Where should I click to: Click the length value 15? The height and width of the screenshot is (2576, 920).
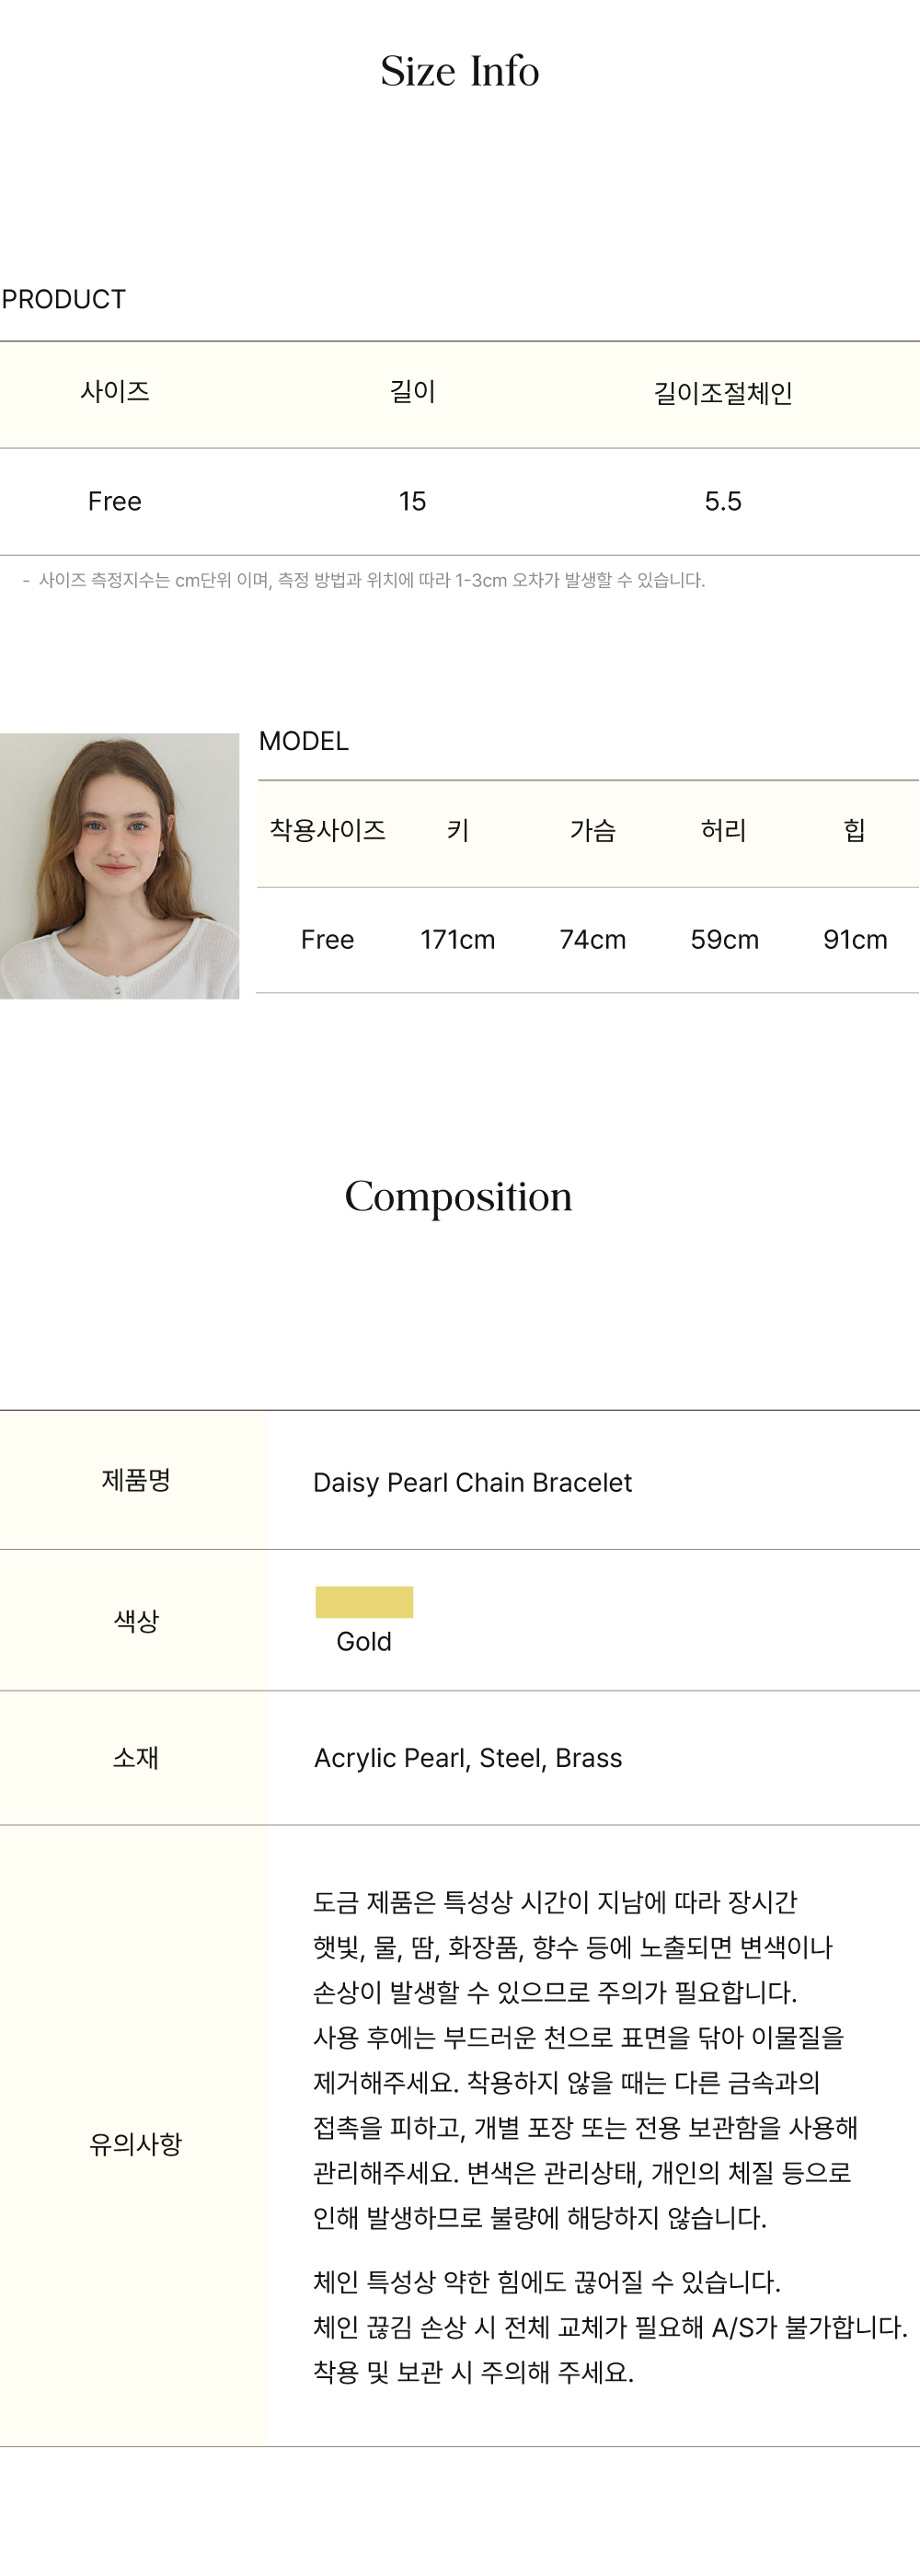point(412,501)
